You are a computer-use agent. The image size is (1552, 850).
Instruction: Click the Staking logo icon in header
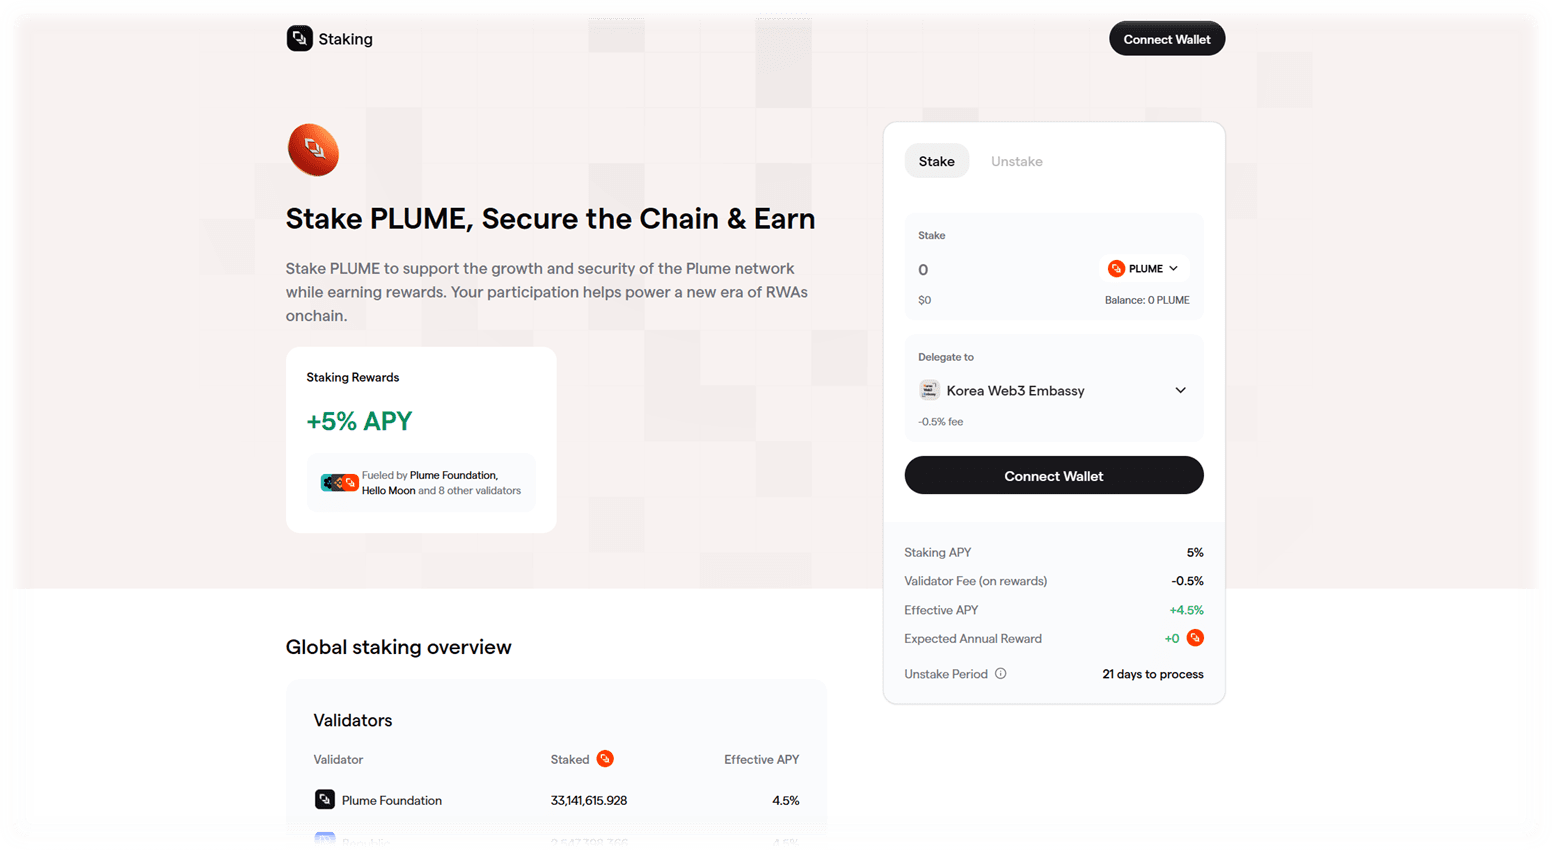point(299,38)
